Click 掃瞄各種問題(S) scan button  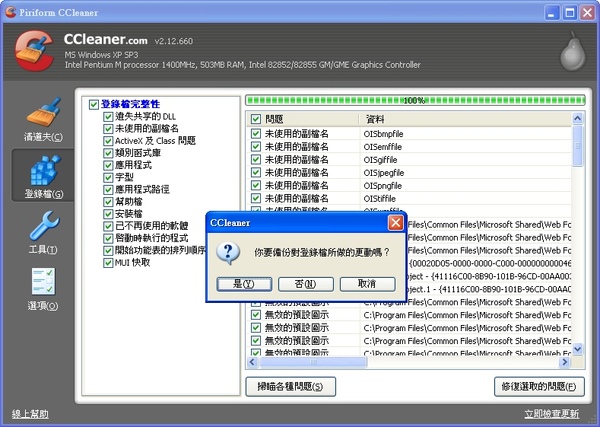click(x=290, y=386)
